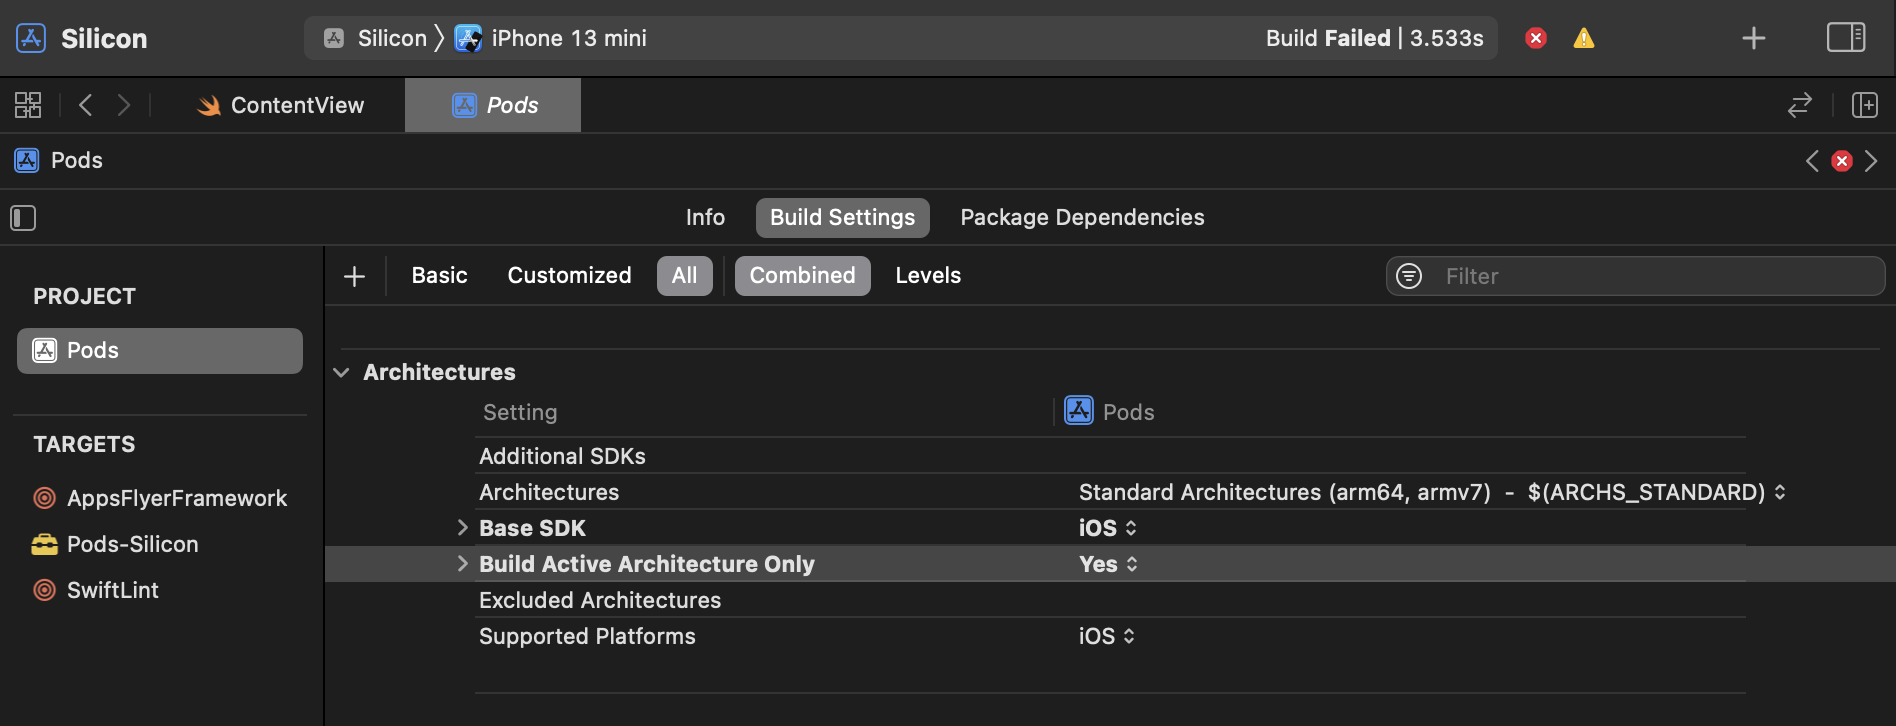Open the Base SDK iOS popup
This screenshot has height=726, width=1896.
pyautogui.click(x=1108, y=528)
